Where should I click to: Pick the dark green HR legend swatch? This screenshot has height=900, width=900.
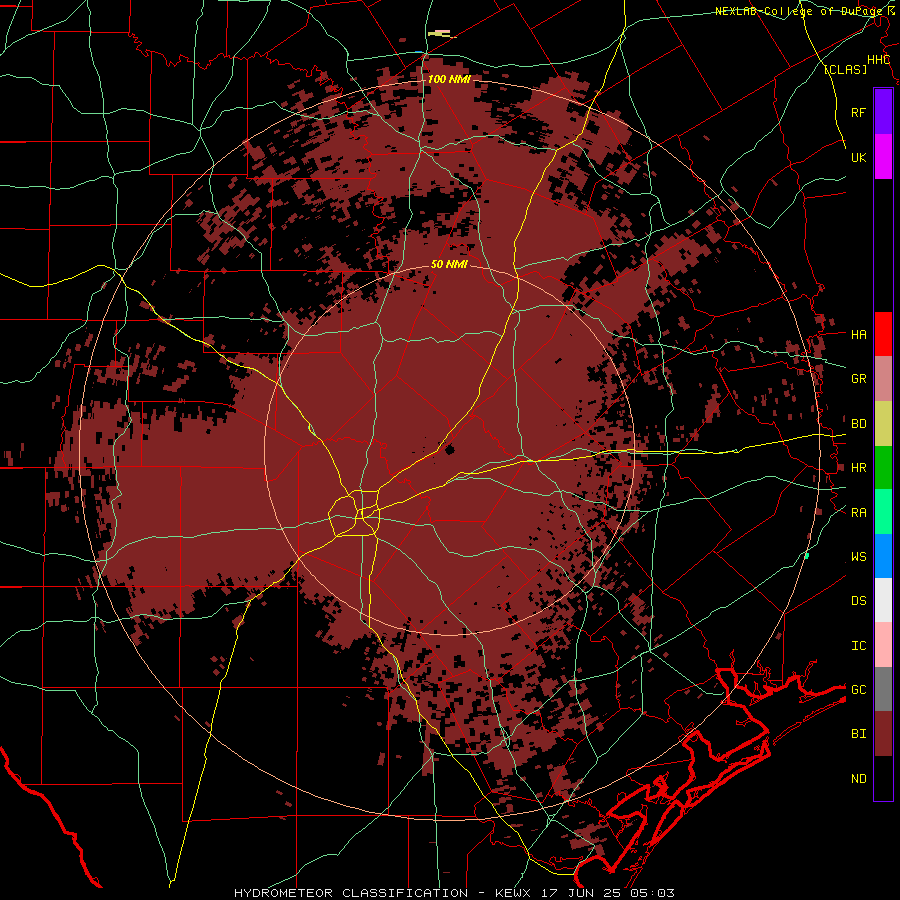[883, 468]
